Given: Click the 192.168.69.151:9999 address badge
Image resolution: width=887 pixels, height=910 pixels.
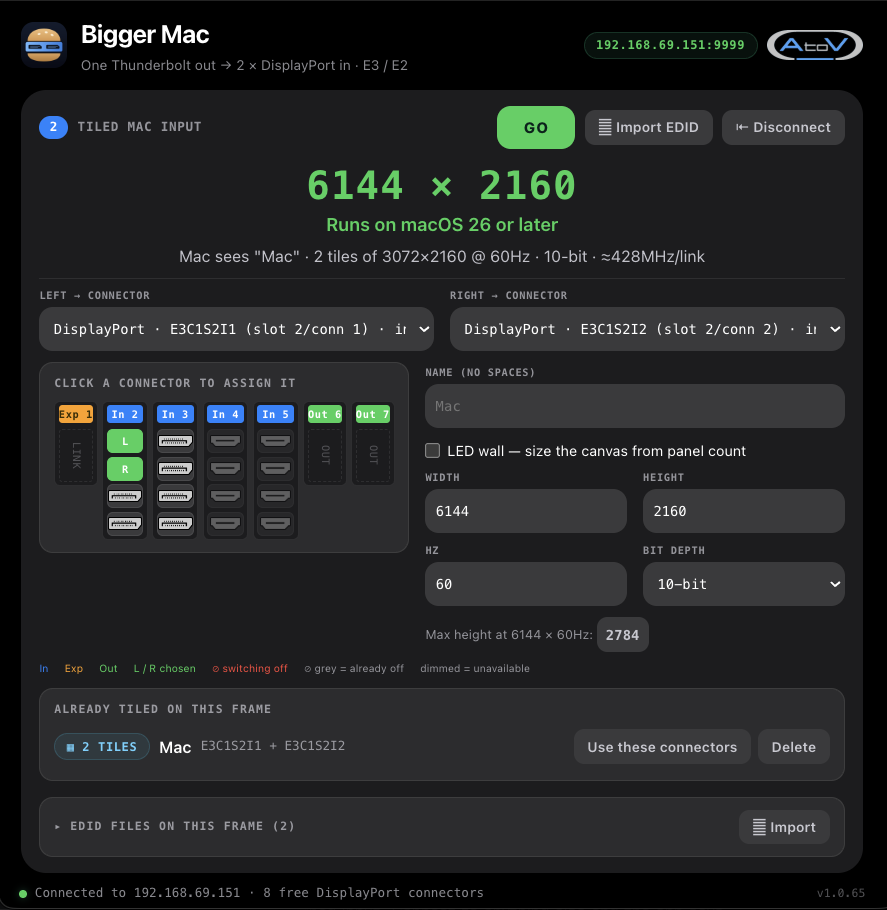Looking at the screenshot, I should [670, 45].
